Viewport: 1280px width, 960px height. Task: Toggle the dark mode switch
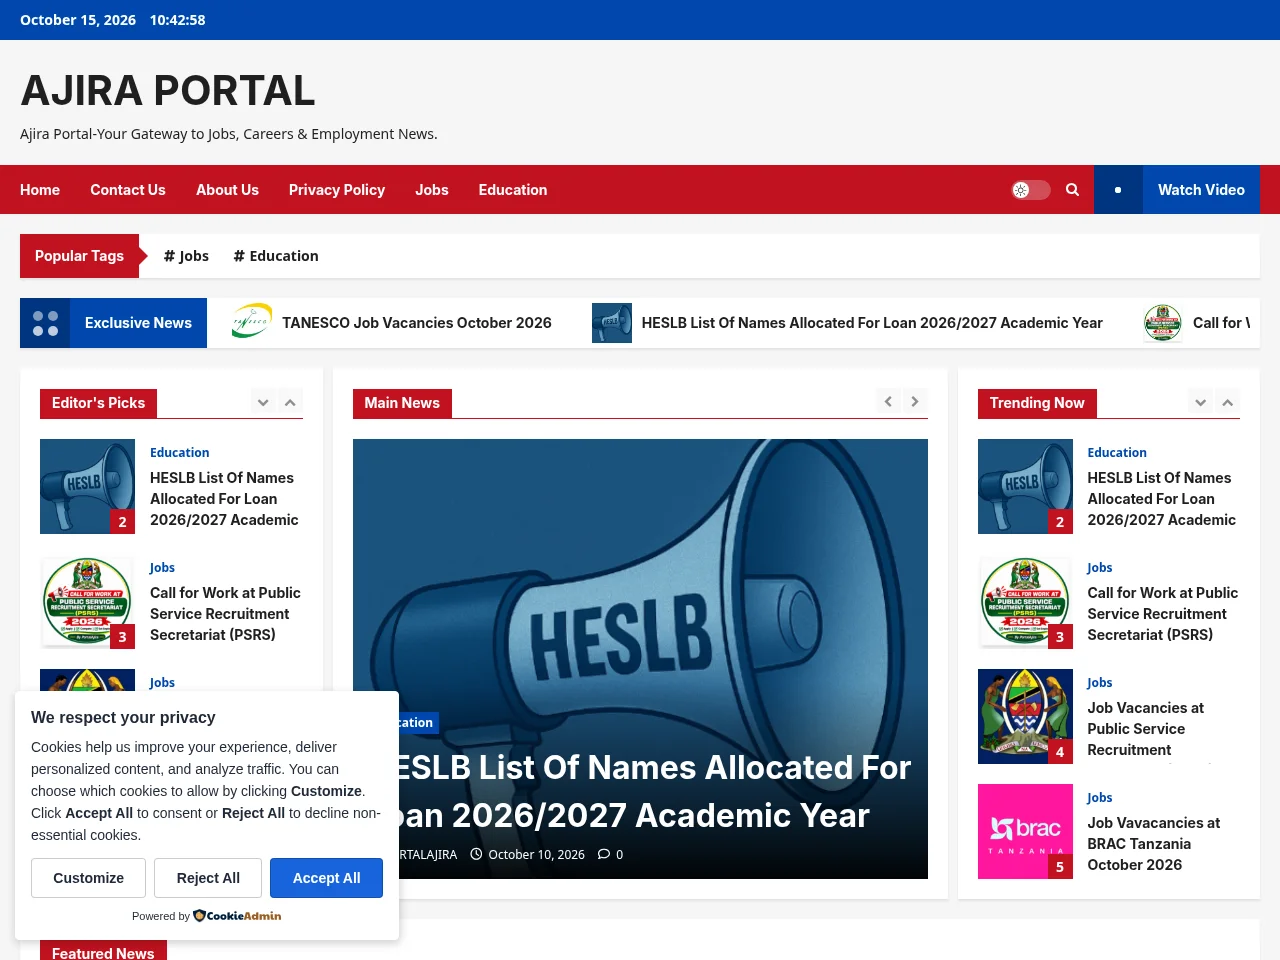[1031, 190]
